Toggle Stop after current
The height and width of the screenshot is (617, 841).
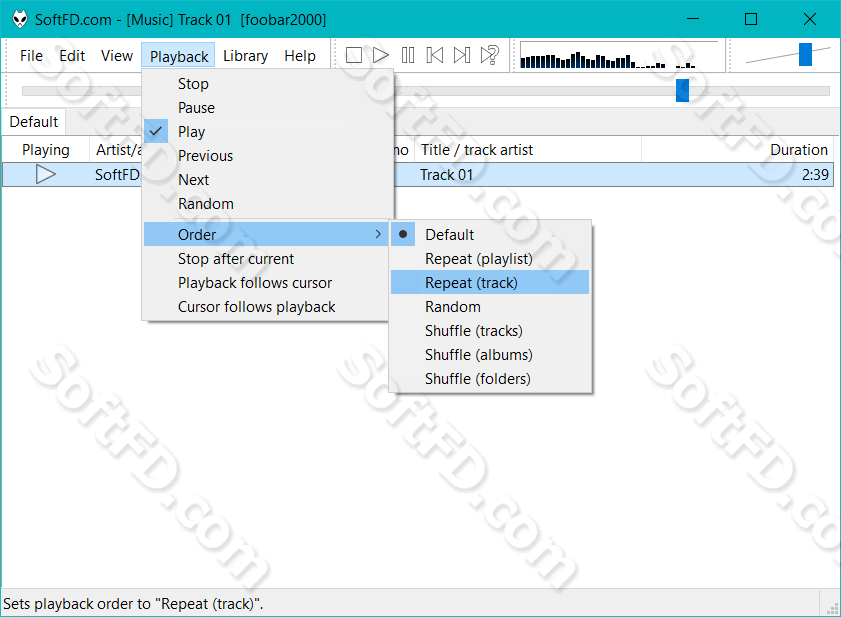coord(266,259)
